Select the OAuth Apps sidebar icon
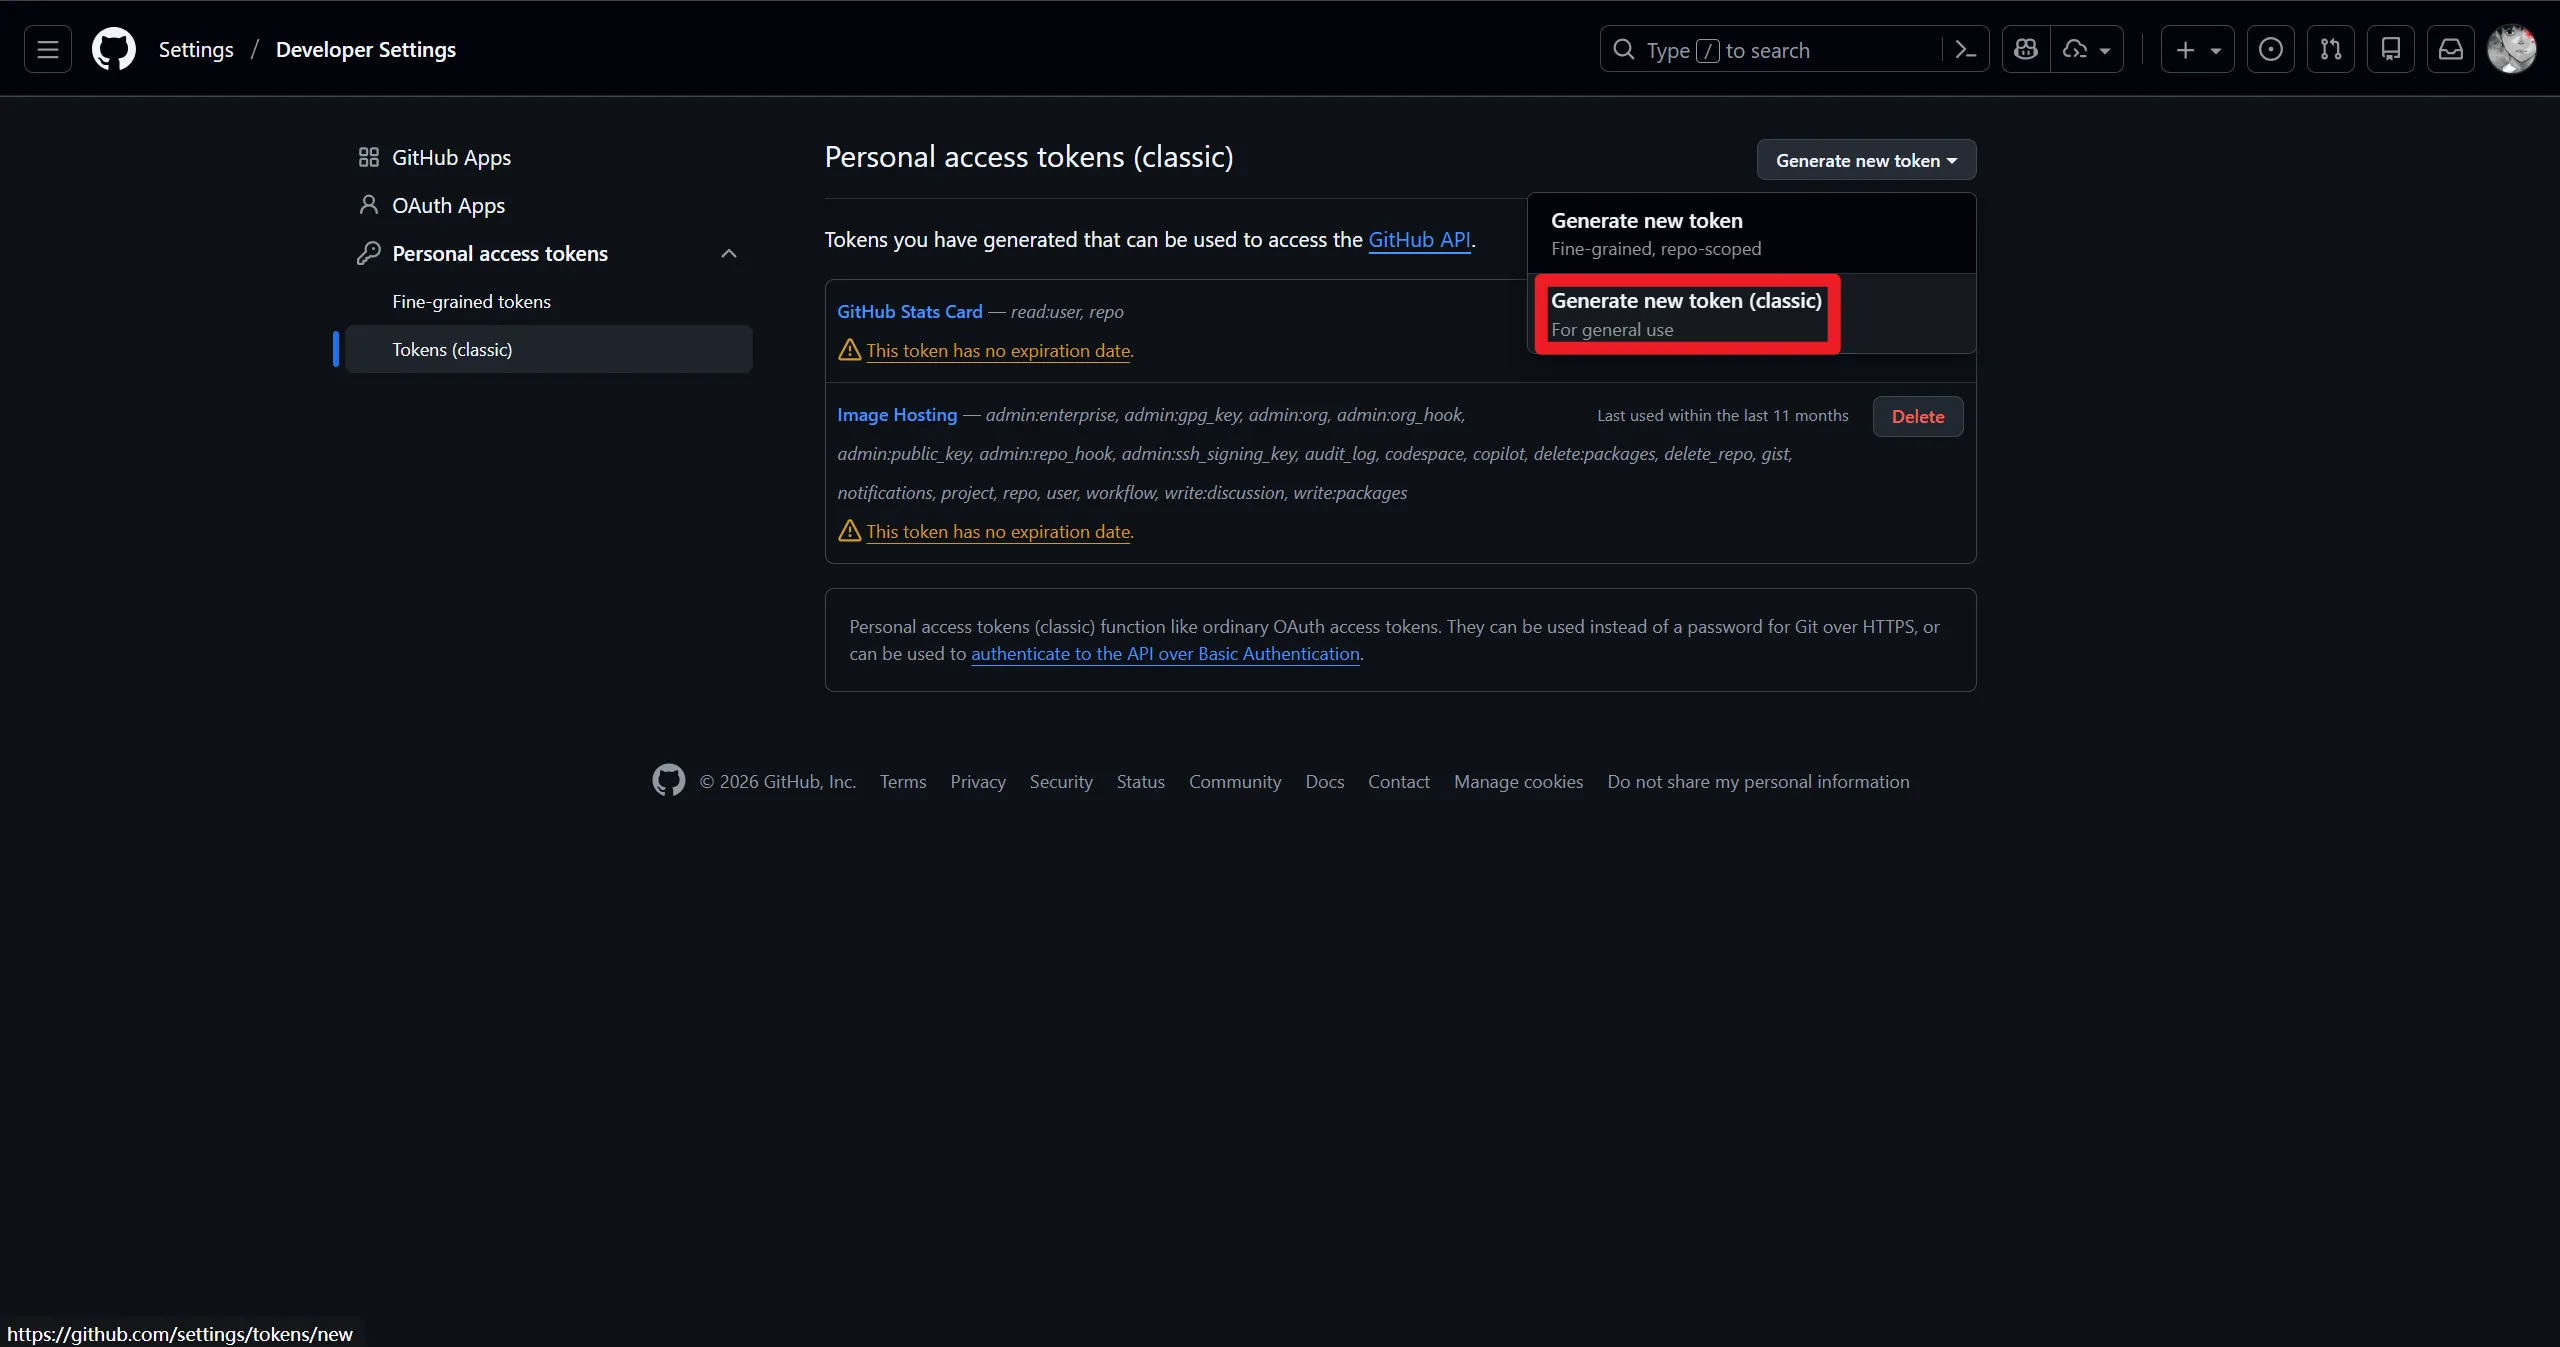This screenshot has width=2560, height=1347. pyautogui.click(x=368, y=206)
